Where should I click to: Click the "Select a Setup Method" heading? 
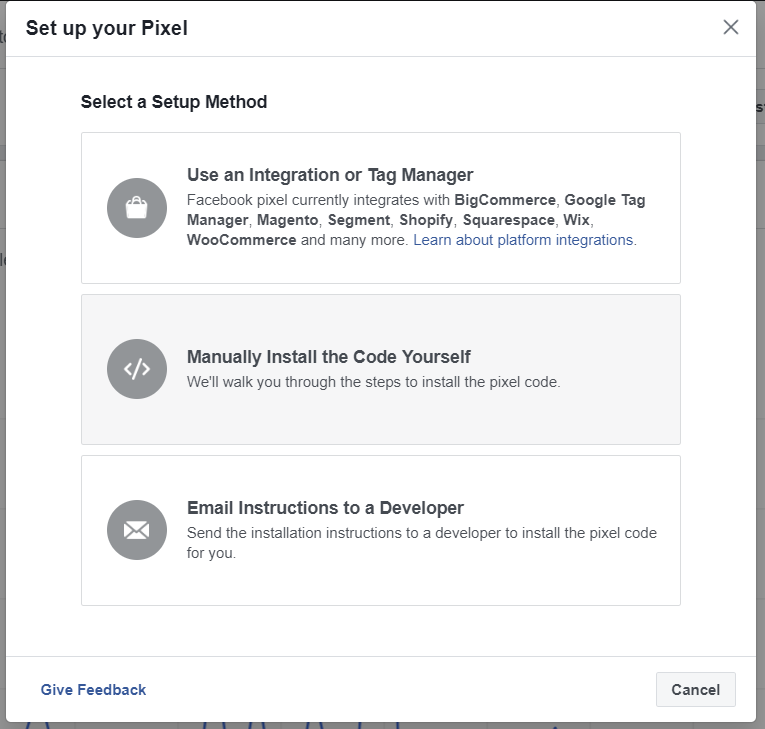click(x=174, y=102)
